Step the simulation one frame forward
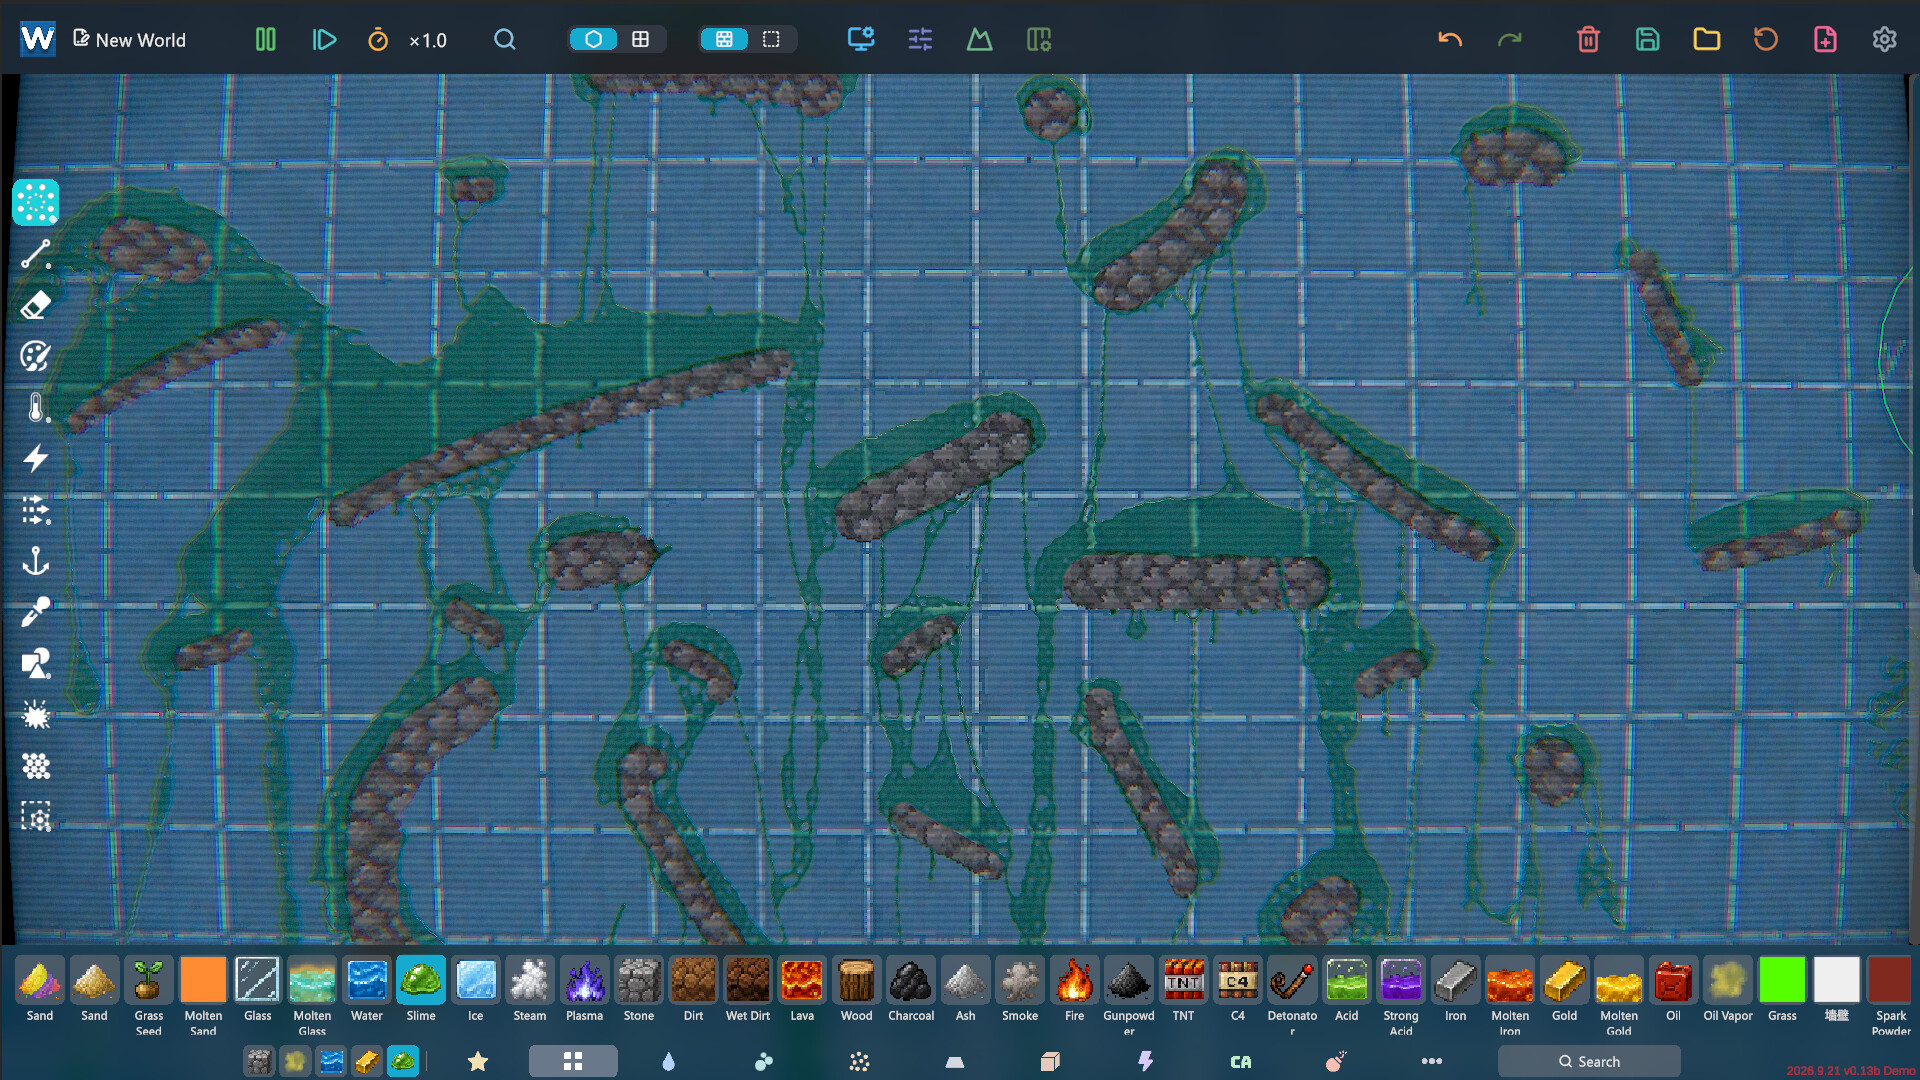Screen dimensions: 1920x1080 coord(324,40)
